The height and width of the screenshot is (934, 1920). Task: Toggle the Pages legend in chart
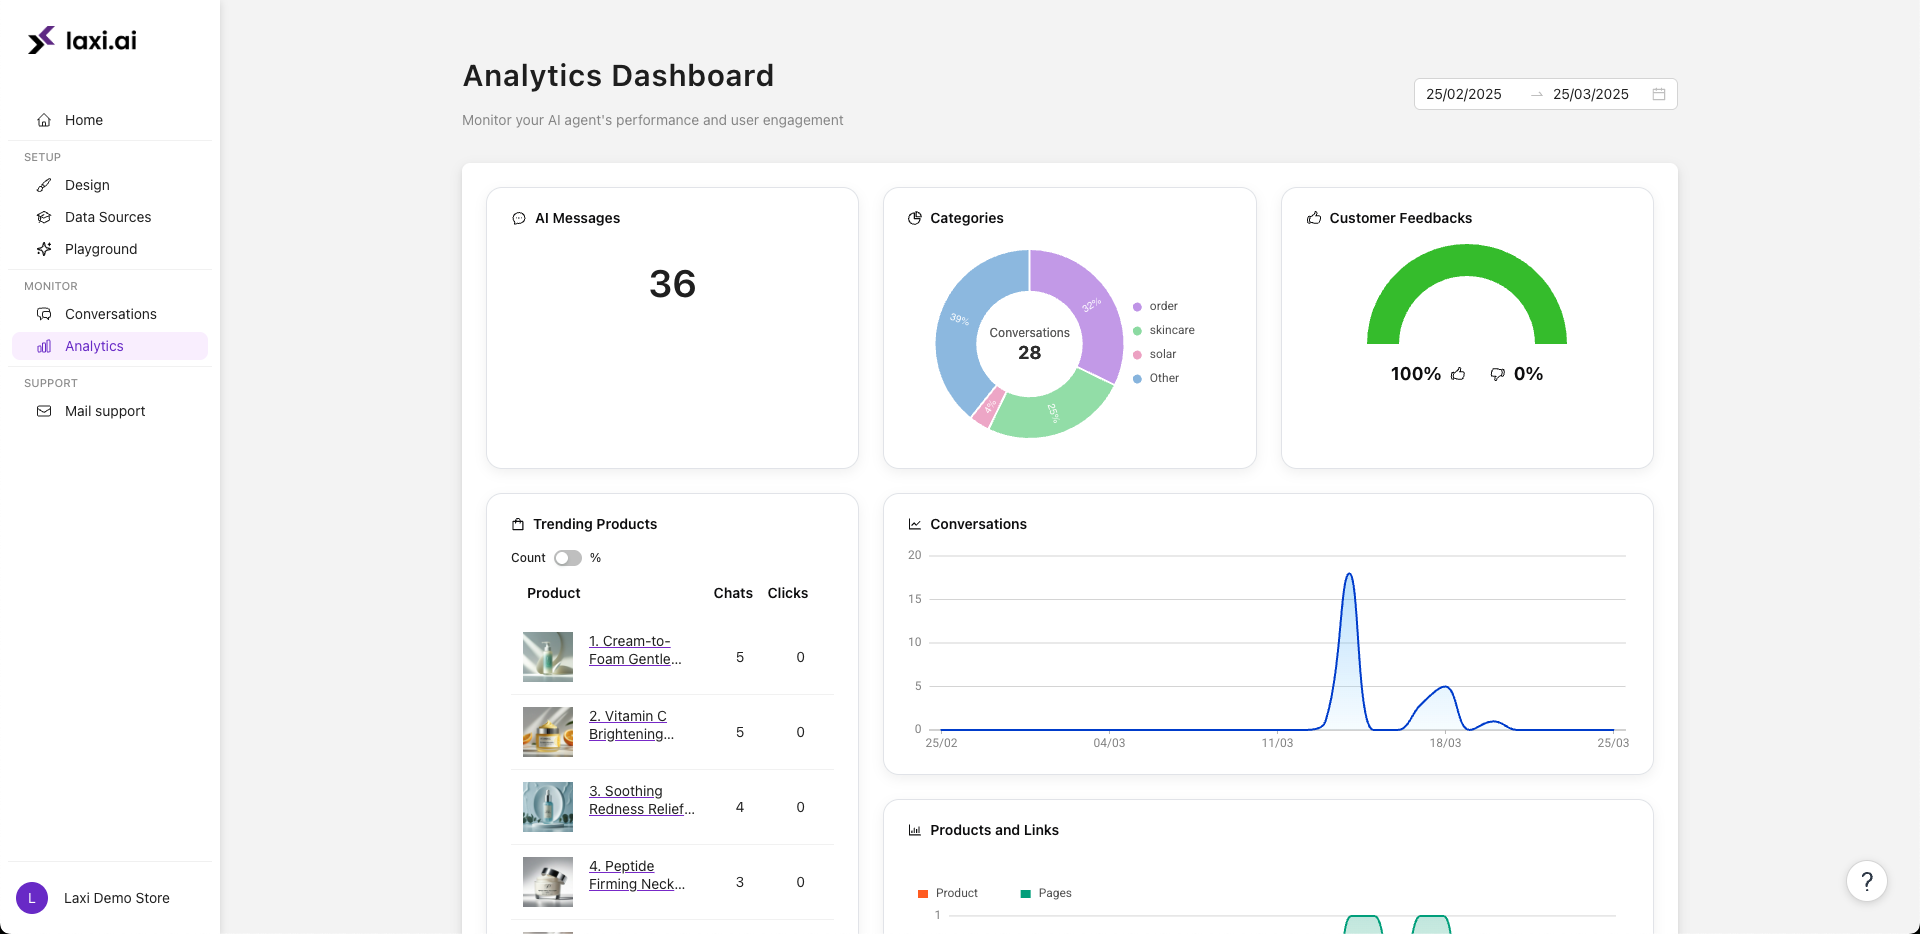(x=1046, y=893)
